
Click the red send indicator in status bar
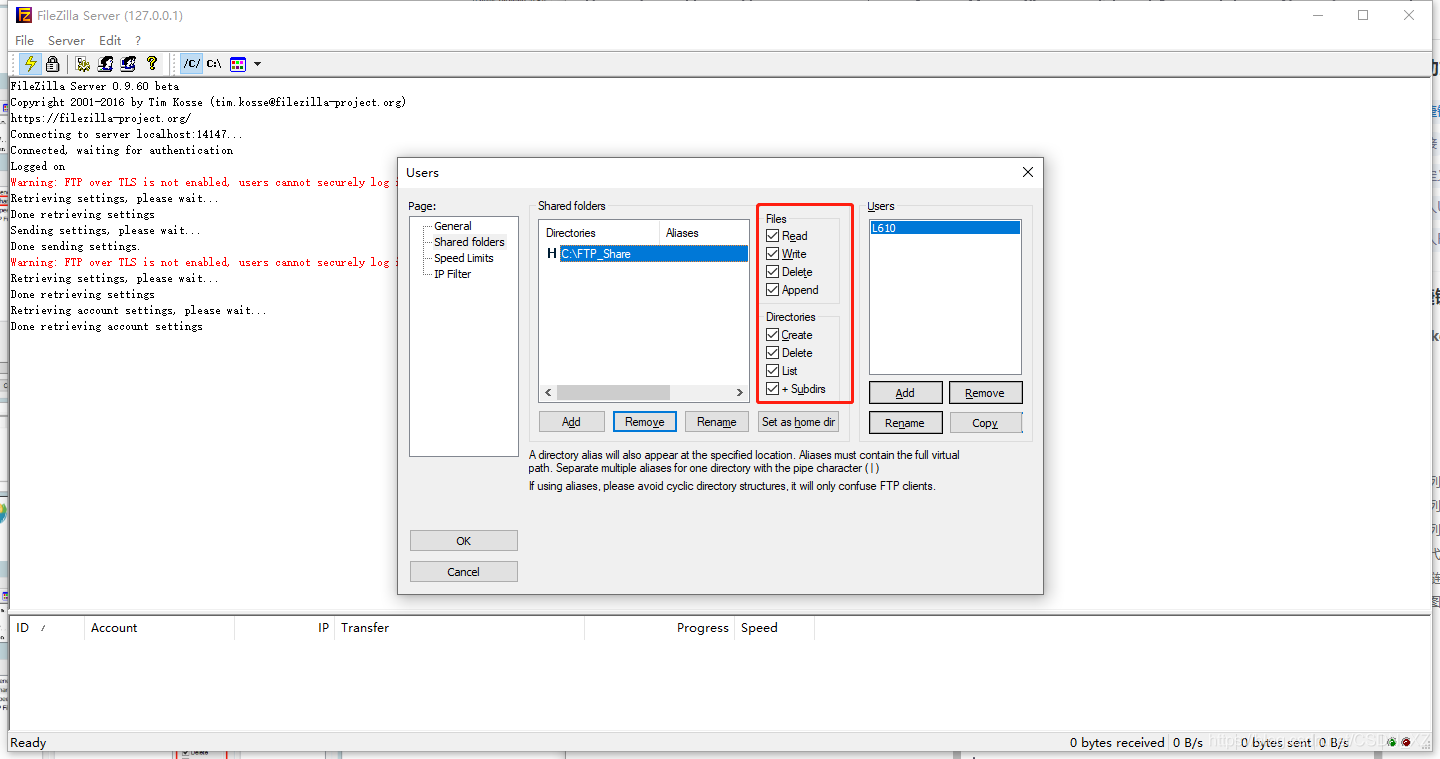tap(1405, 742)
